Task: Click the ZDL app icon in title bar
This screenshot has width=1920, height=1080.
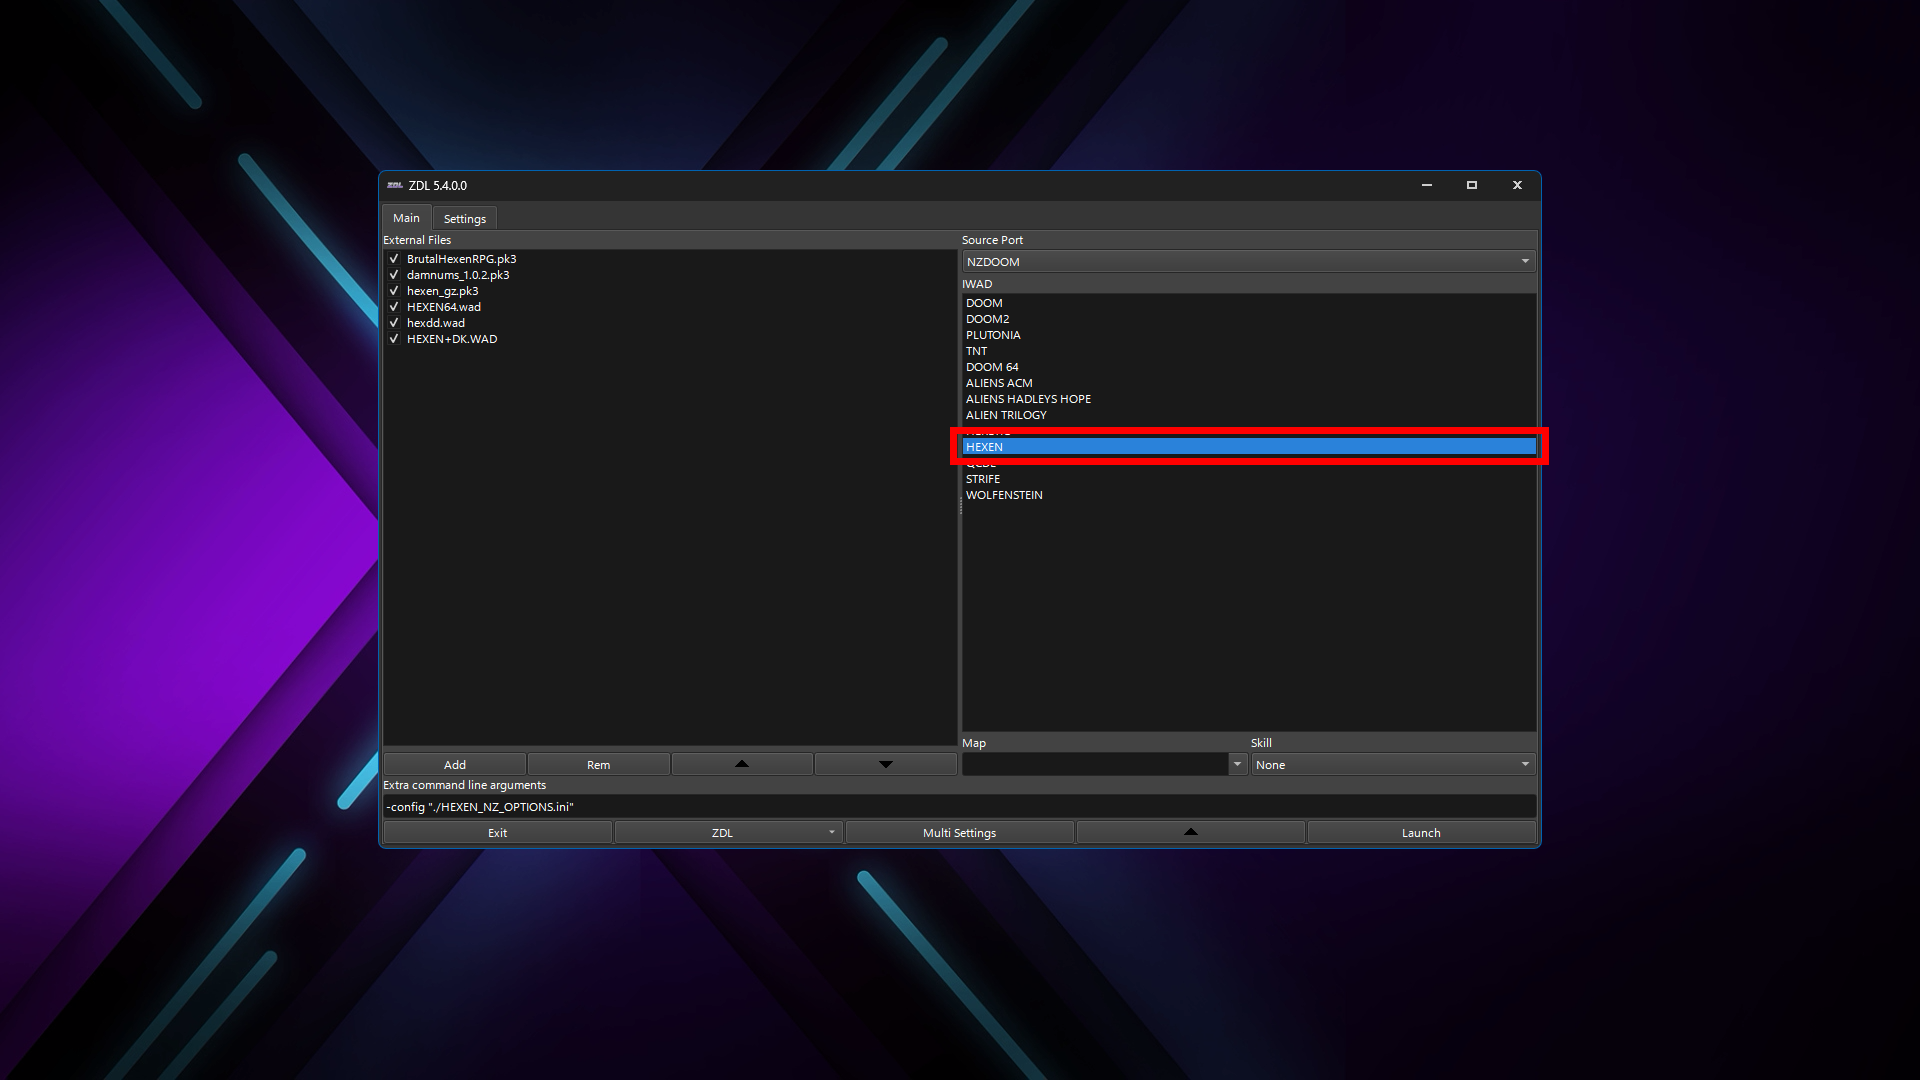Action: point(395,185)
